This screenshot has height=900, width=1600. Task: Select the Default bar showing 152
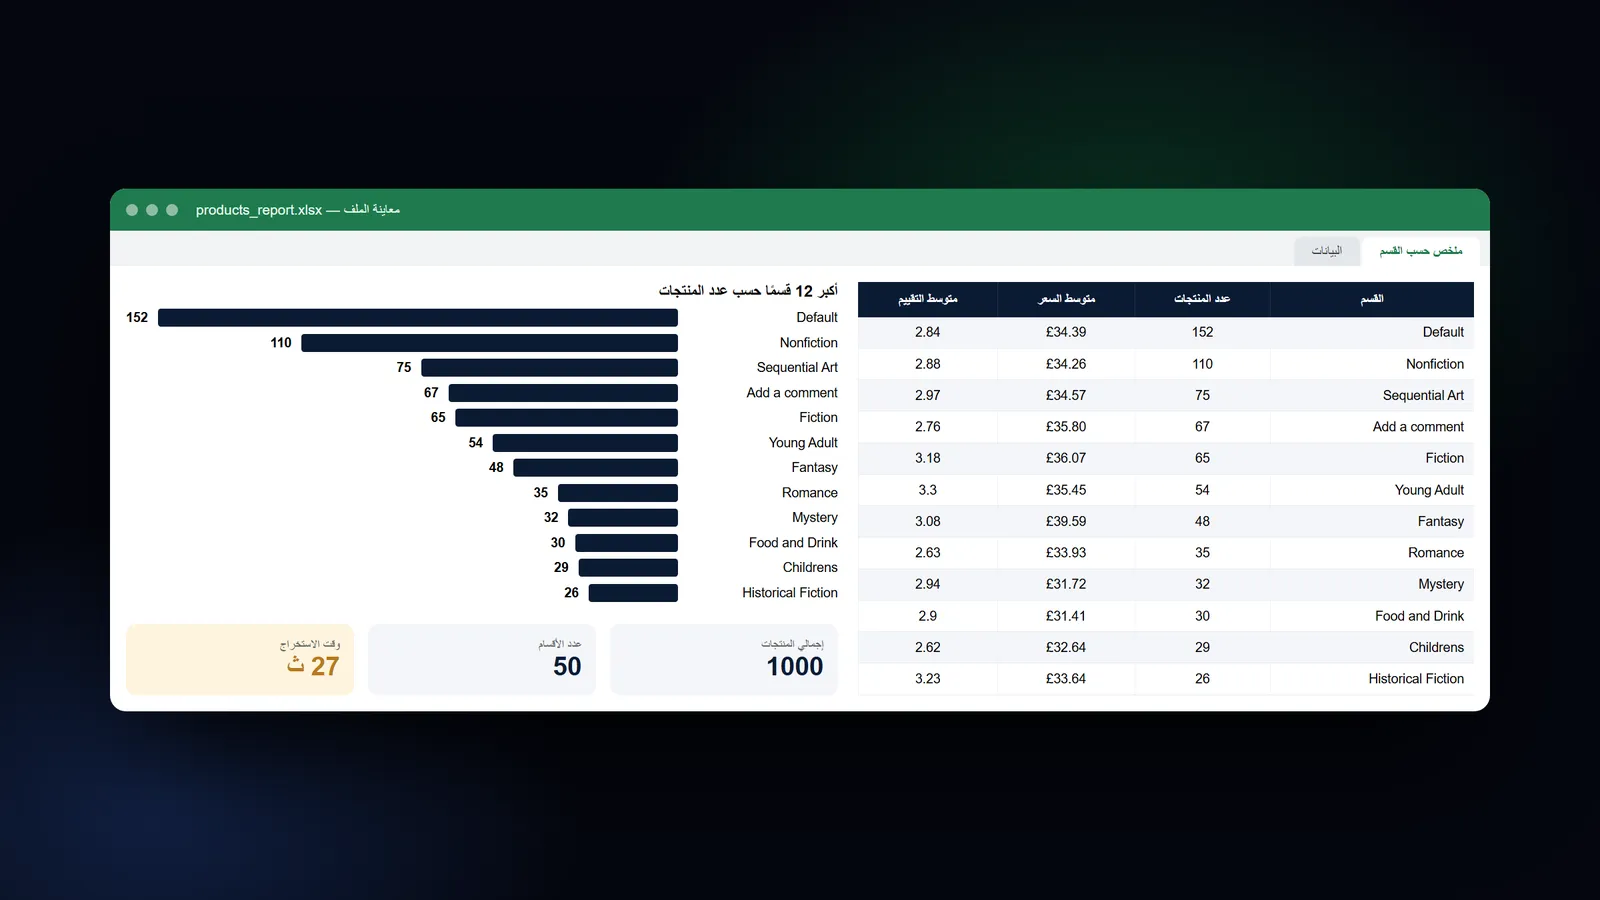[x=418, y=318]
